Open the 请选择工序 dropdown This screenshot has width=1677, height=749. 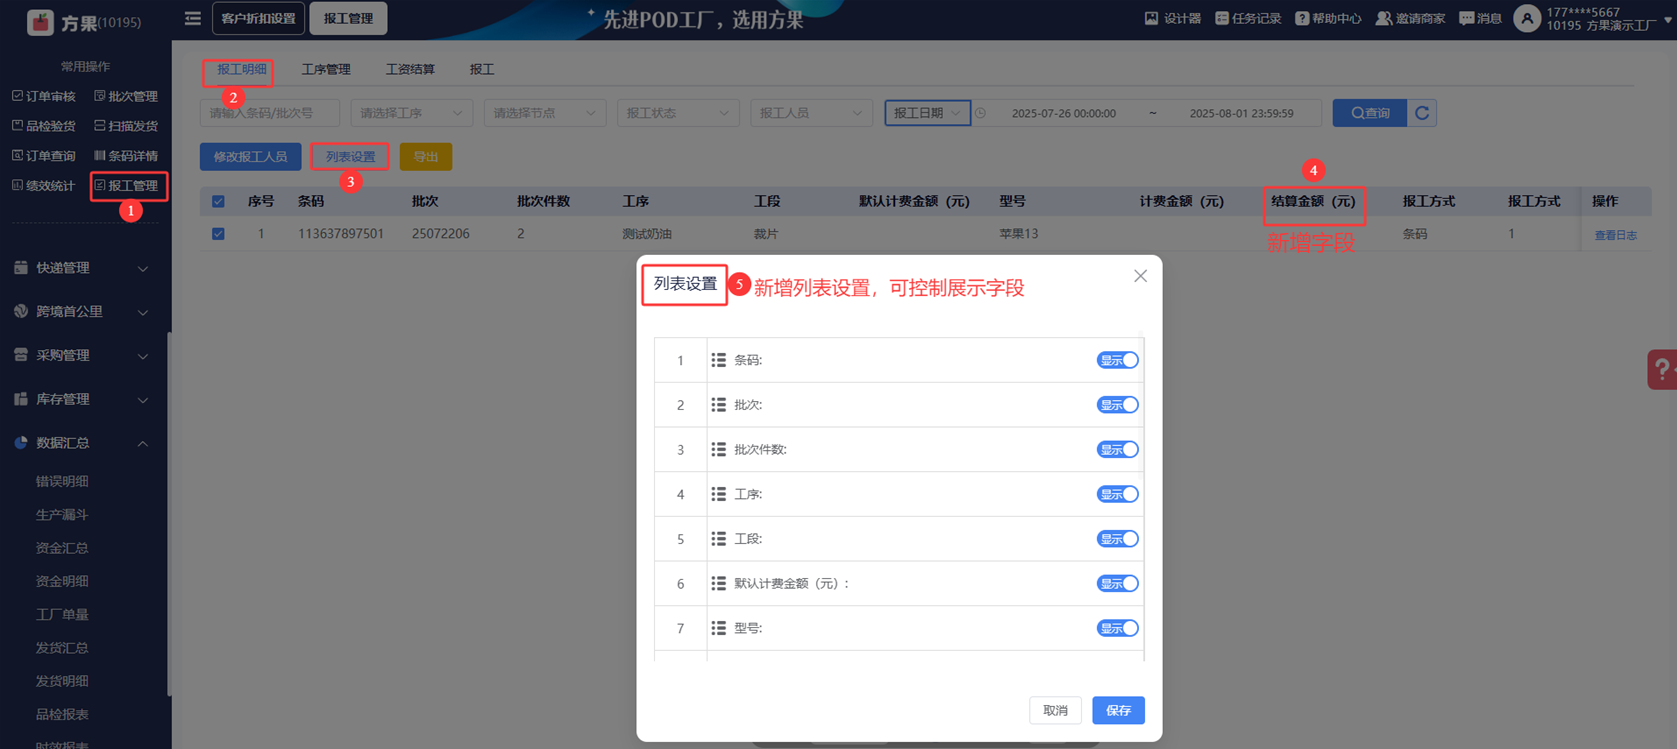click(411, 113)
